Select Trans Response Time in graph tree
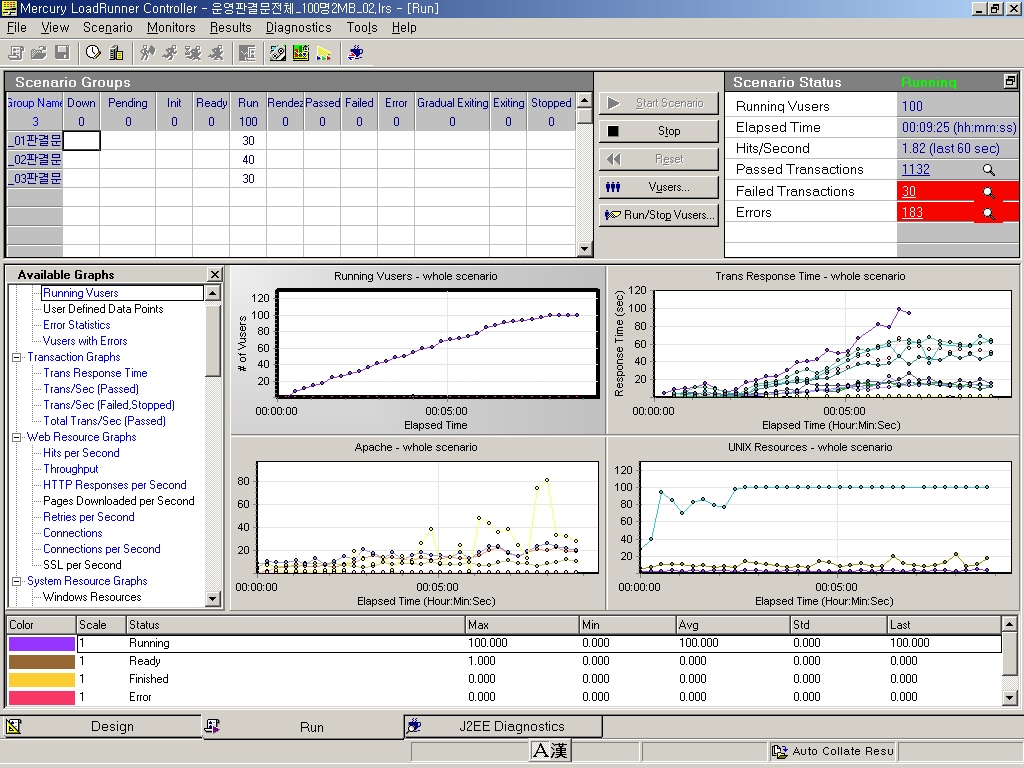 (x=95, y=373)
